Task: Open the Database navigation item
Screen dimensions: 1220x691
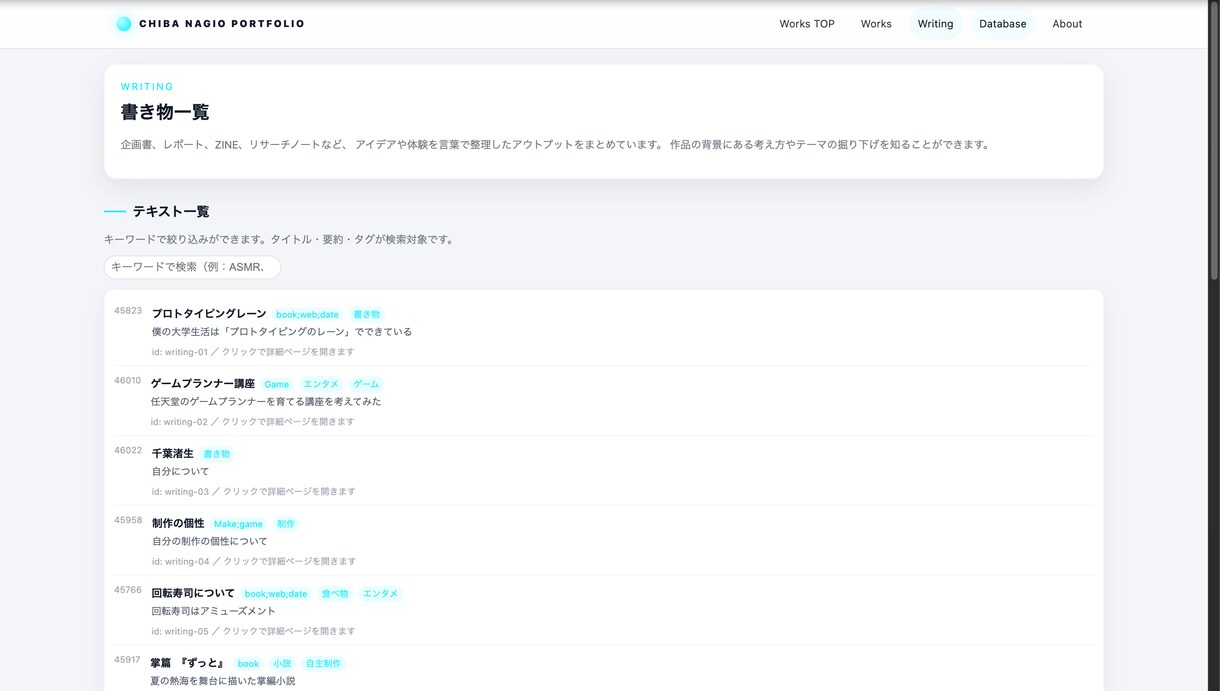Action: (x=1002, y=24)
